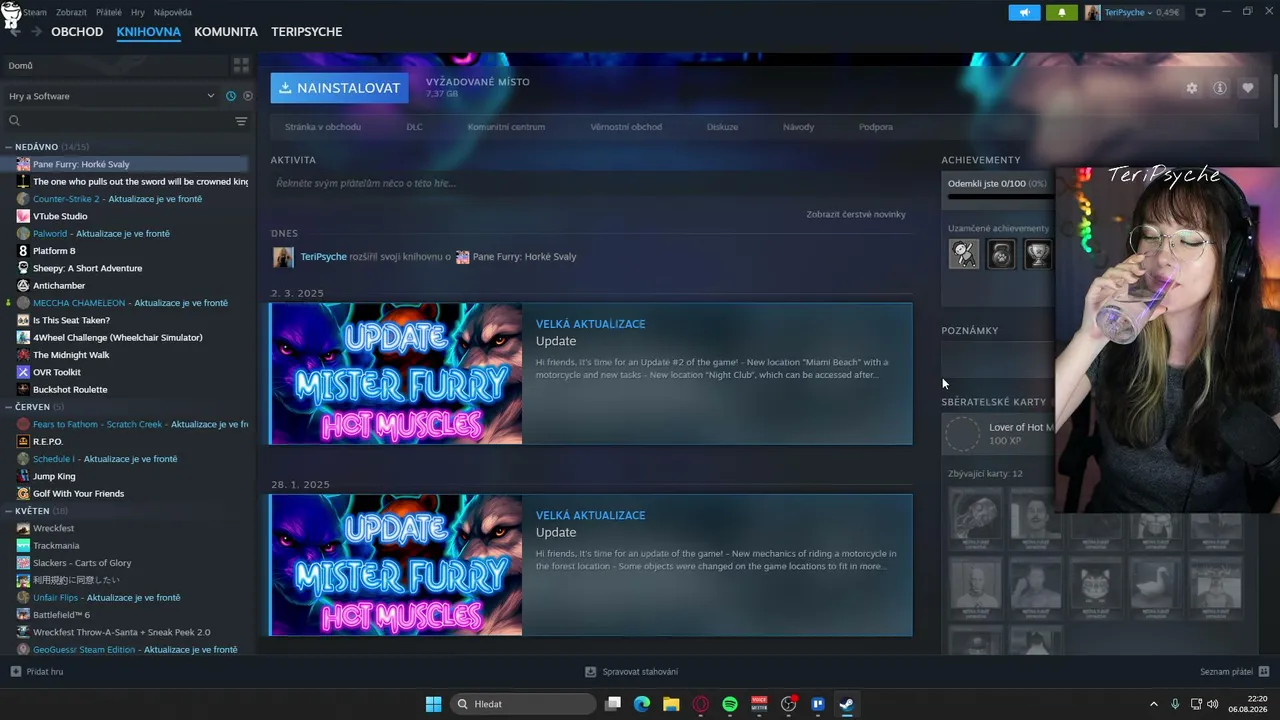Open Spotify from the taskbar

coord(729,704)
